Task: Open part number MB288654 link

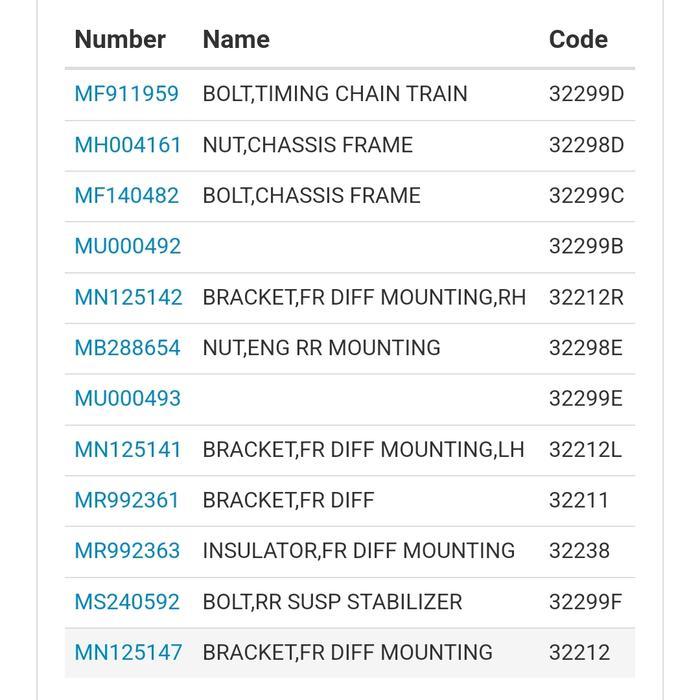Action: [128, 348]
